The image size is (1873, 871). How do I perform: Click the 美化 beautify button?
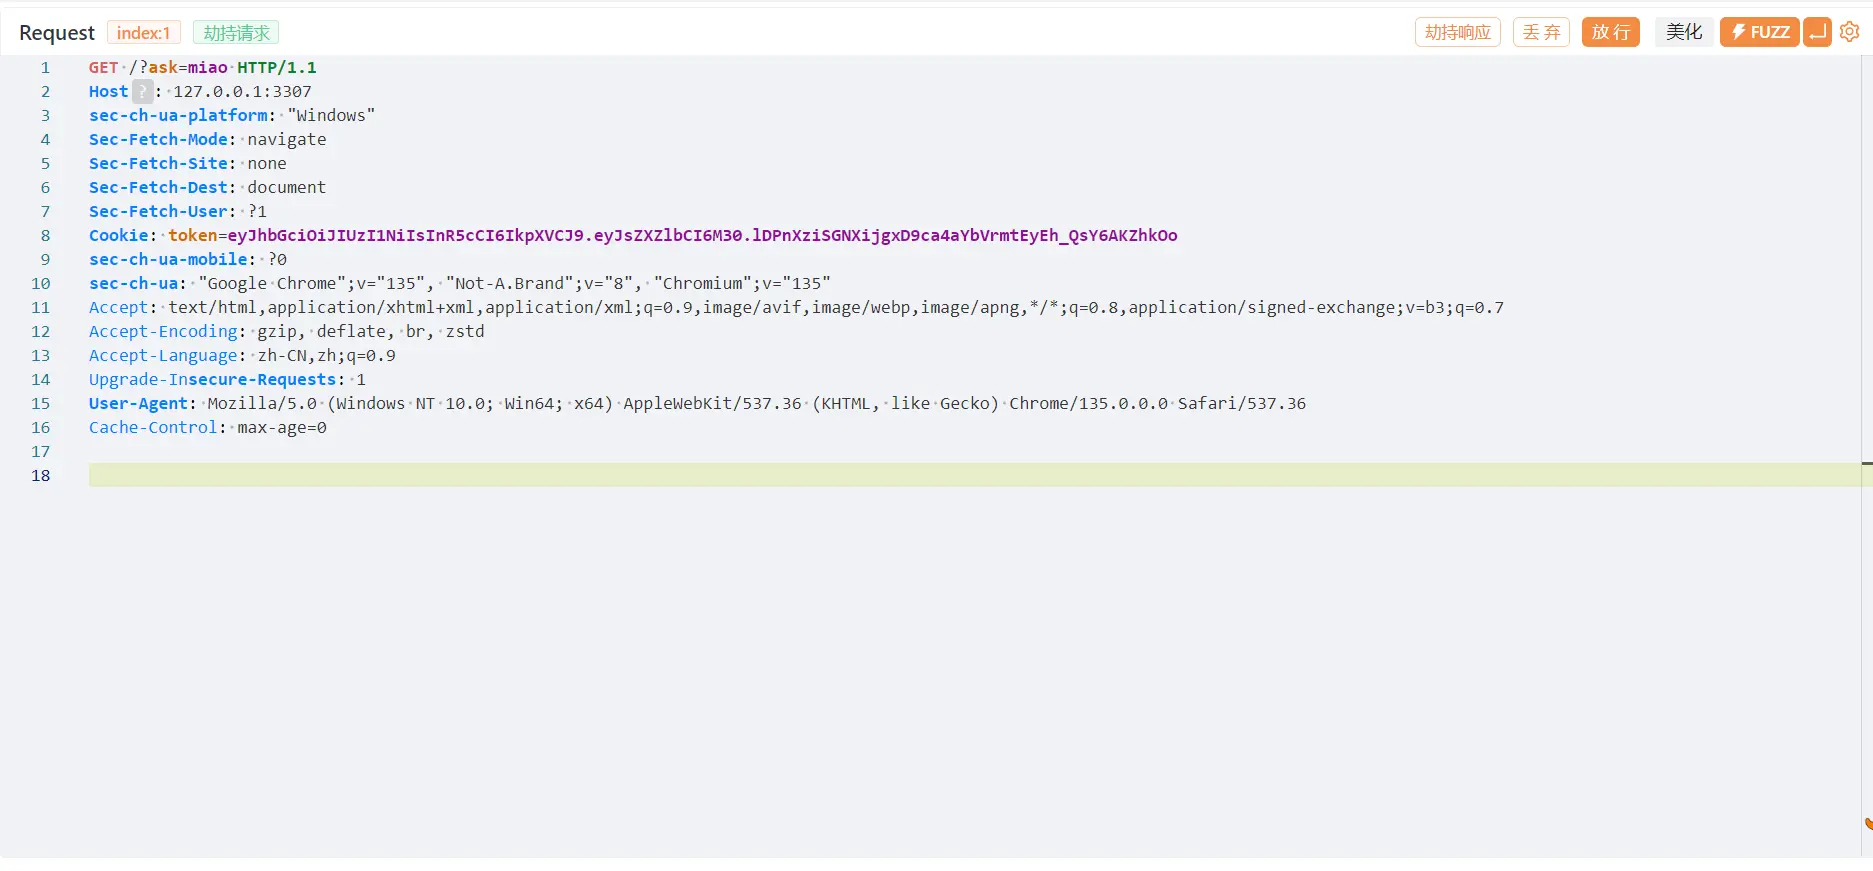pos(1684,32)
